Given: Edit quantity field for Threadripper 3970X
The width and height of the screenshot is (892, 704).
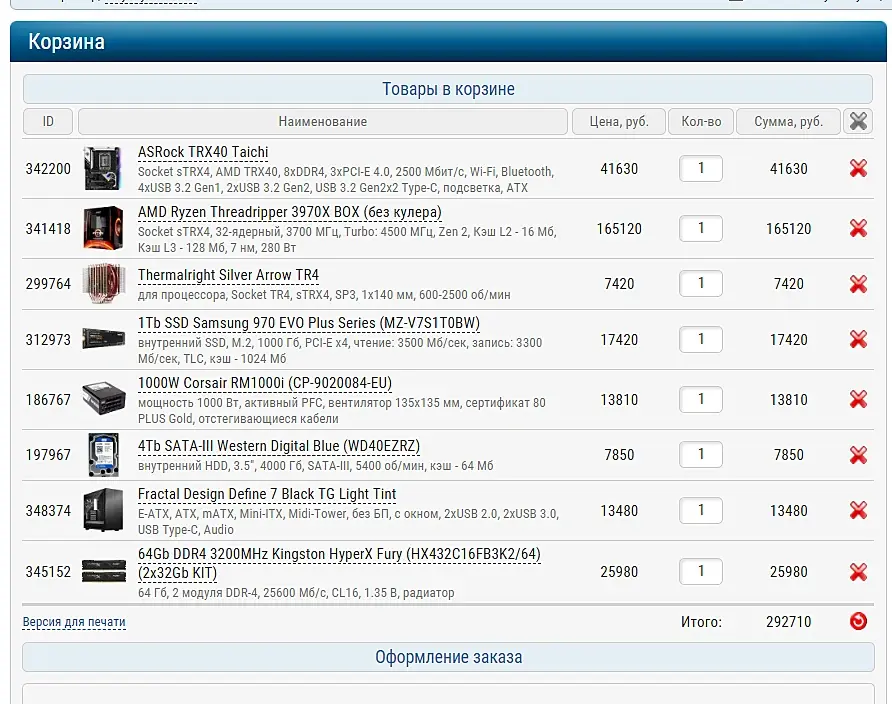Looking at the screenshot, I should (x=701, y=228).
